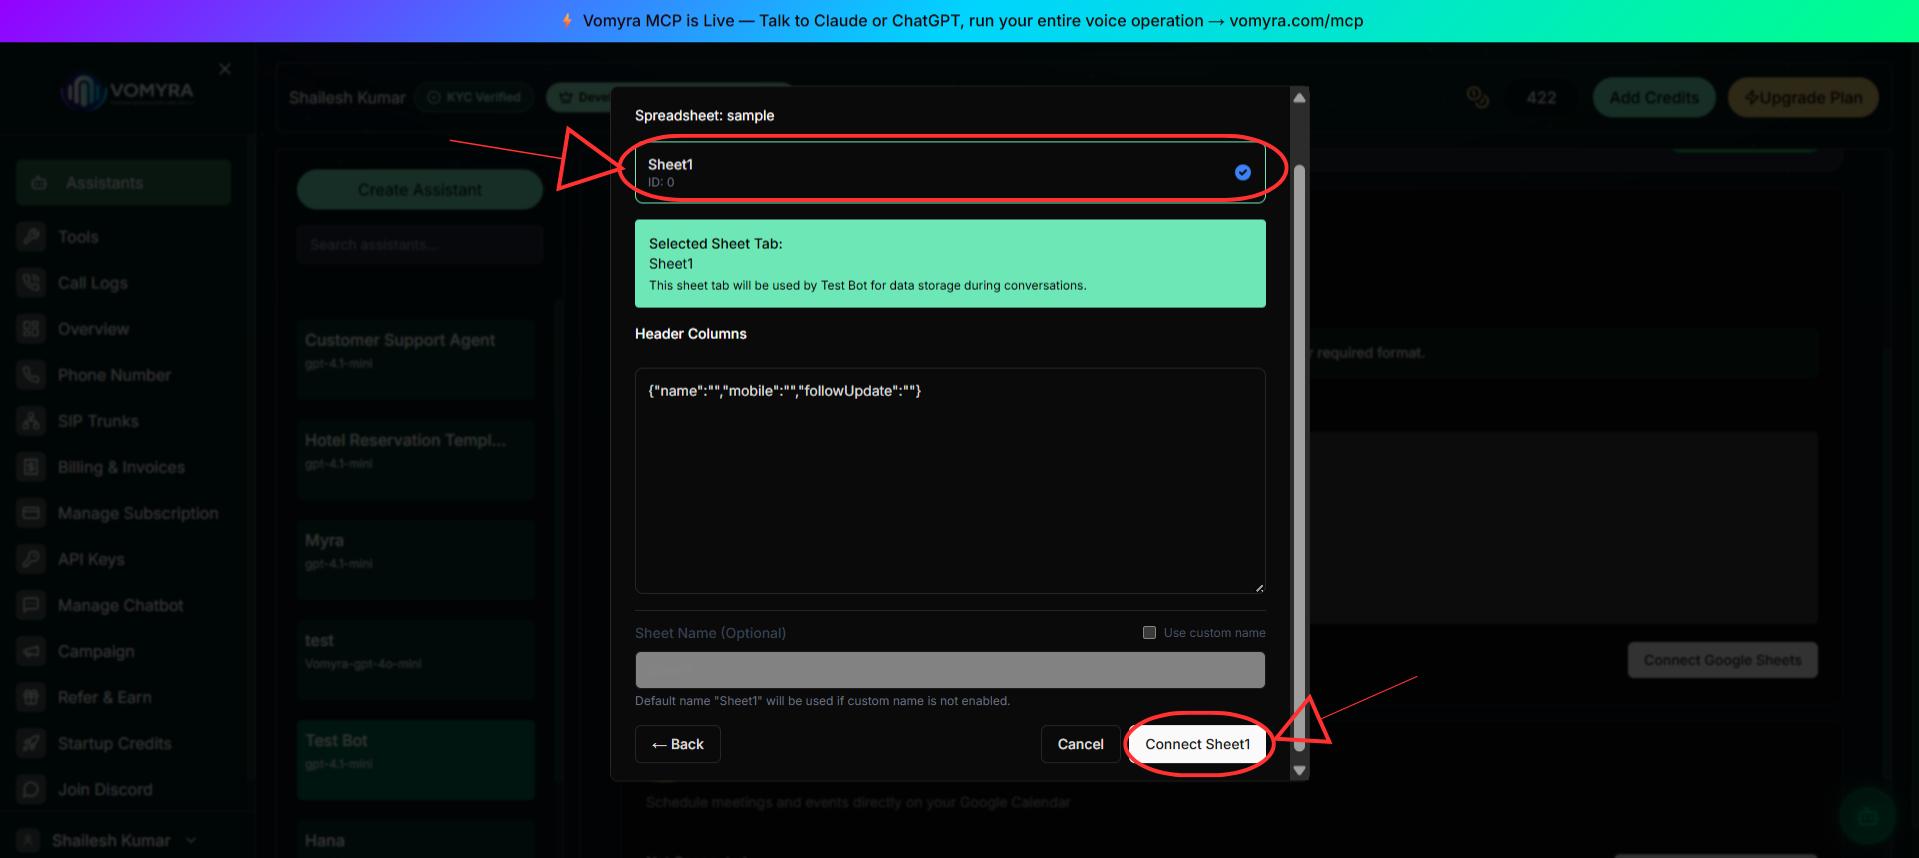Open Overview in the sidebar
The width and height of the screenshot is (1919, 858).
pos(123,329)
